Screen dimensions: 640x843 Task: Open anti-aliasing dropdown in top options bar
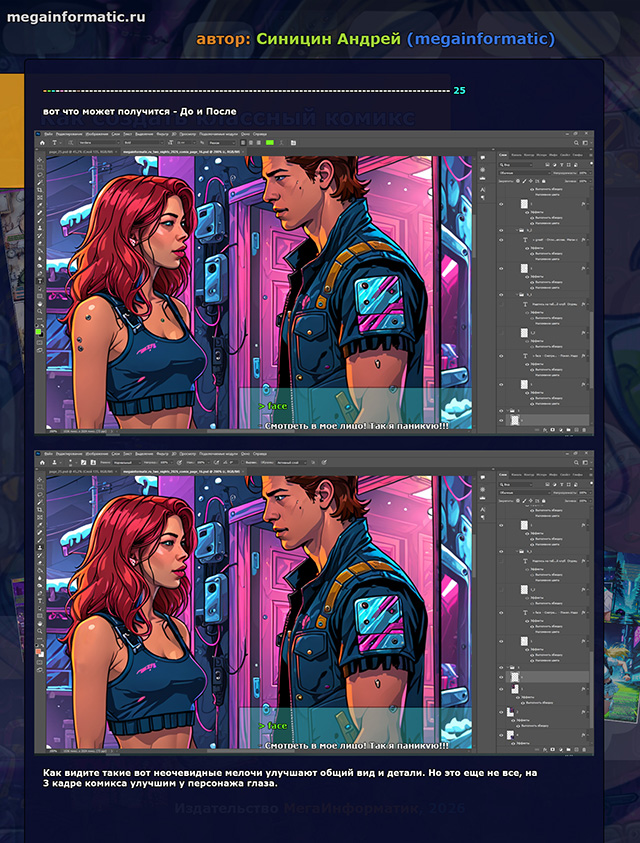click(222, 143)
